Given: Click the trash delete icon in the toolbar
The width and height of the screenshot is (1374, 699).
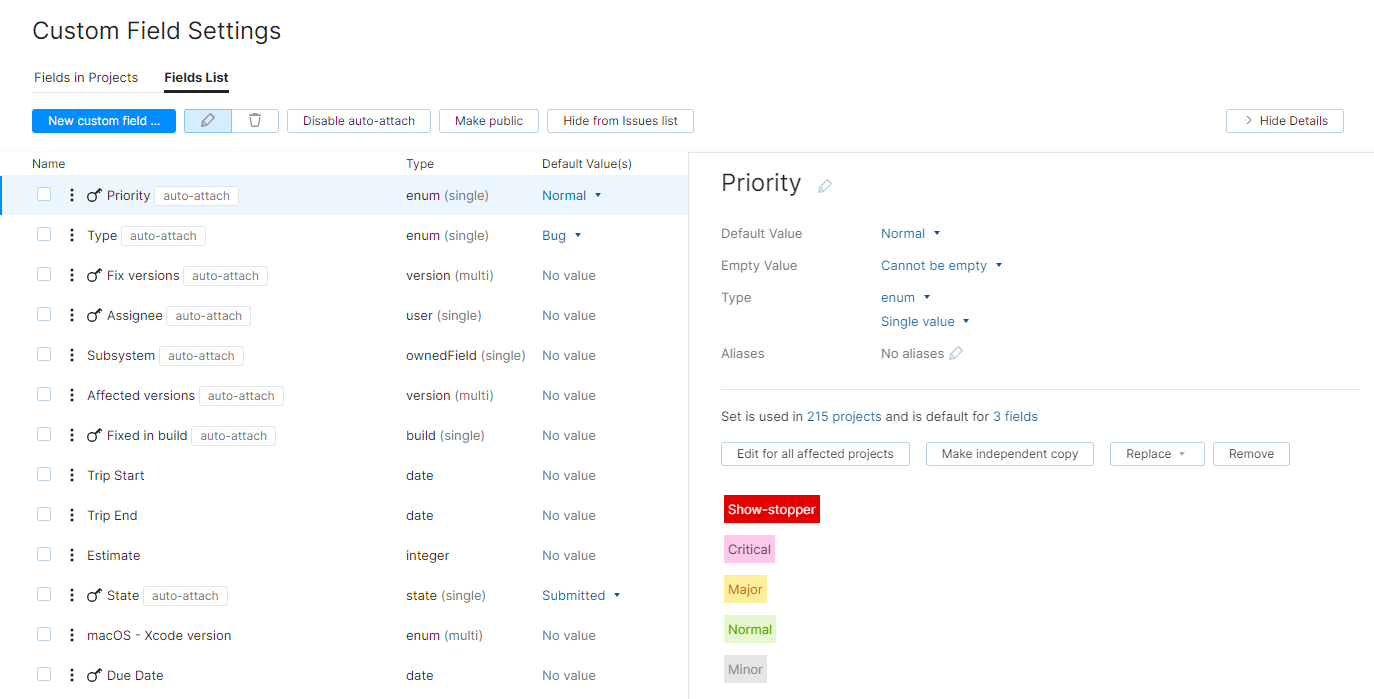Looking at the screenshot, I should 255,120.
